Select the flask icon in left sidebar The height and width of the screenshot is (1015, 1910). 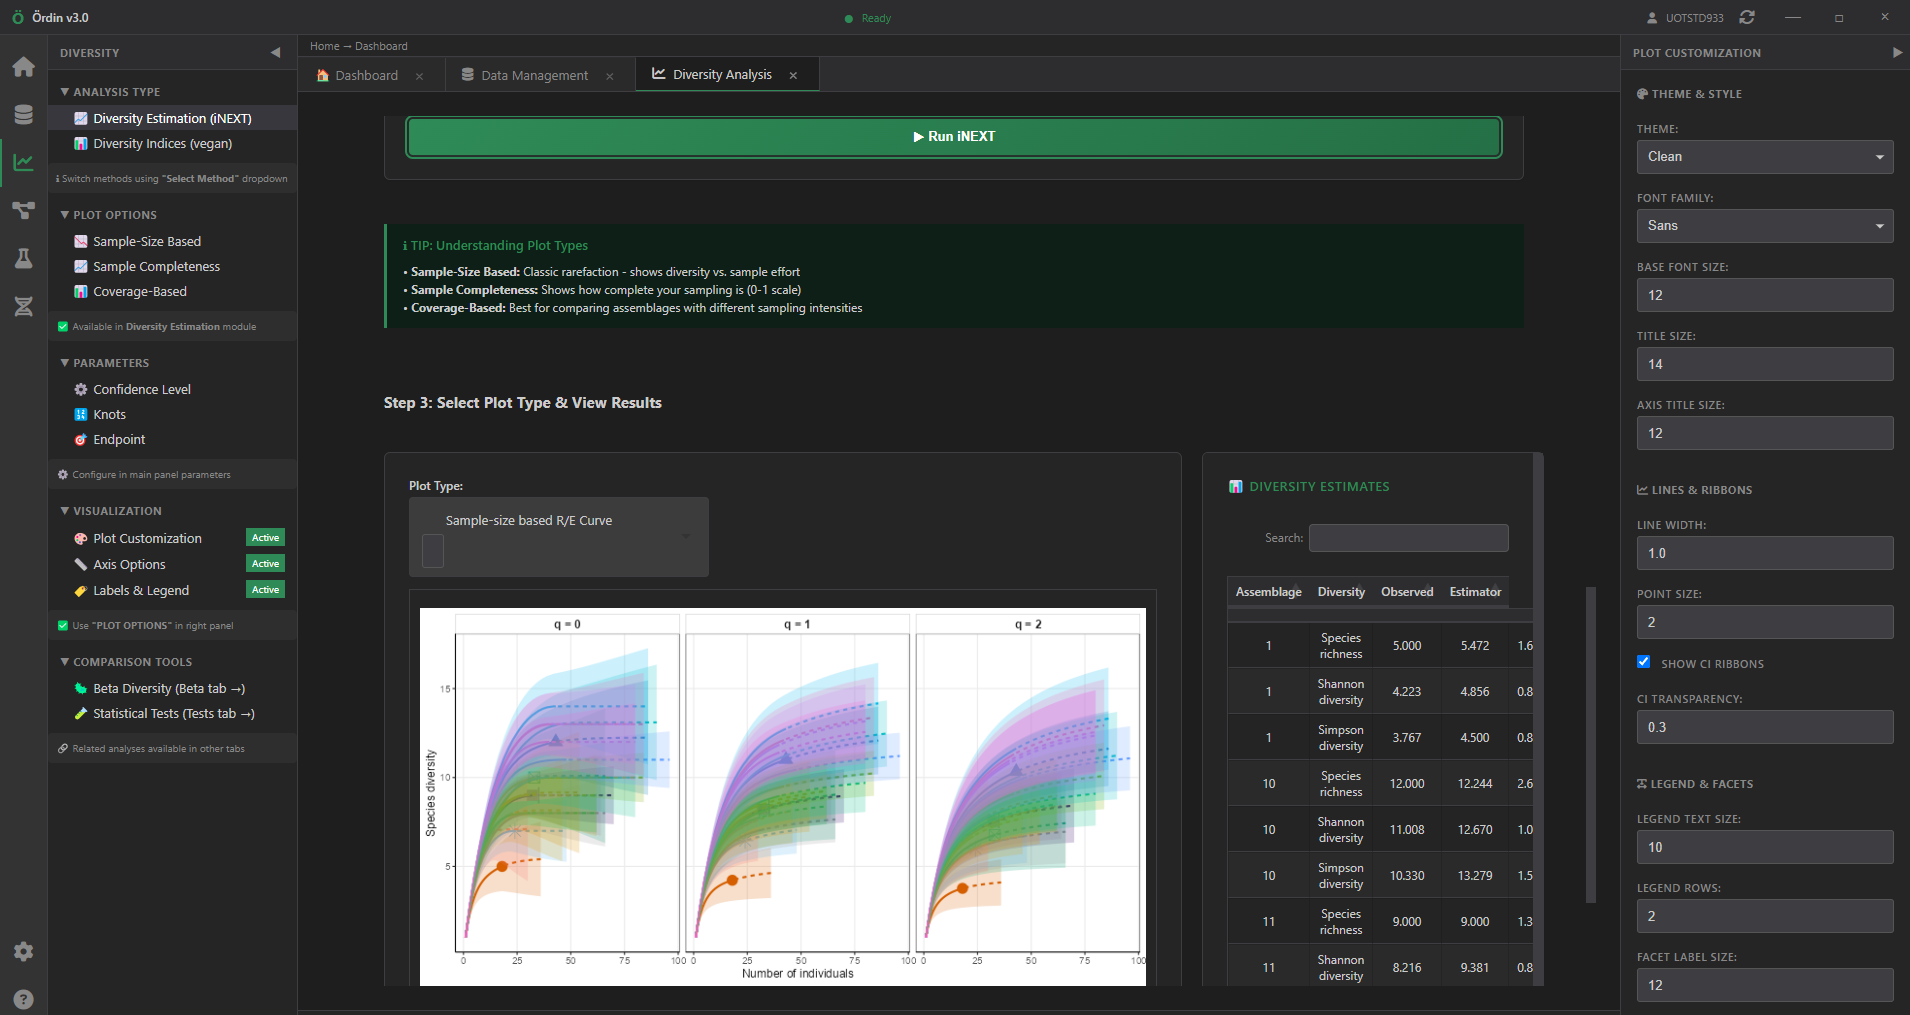[x=23, y=259]
